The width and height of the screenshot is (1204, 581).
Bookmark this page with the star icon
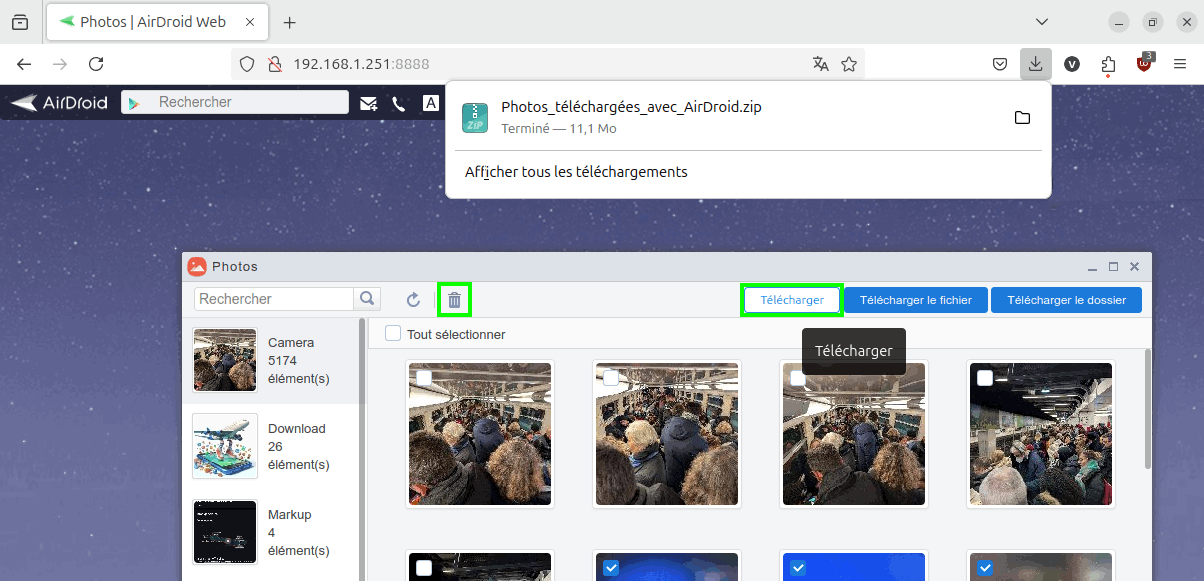coord(849,64)
